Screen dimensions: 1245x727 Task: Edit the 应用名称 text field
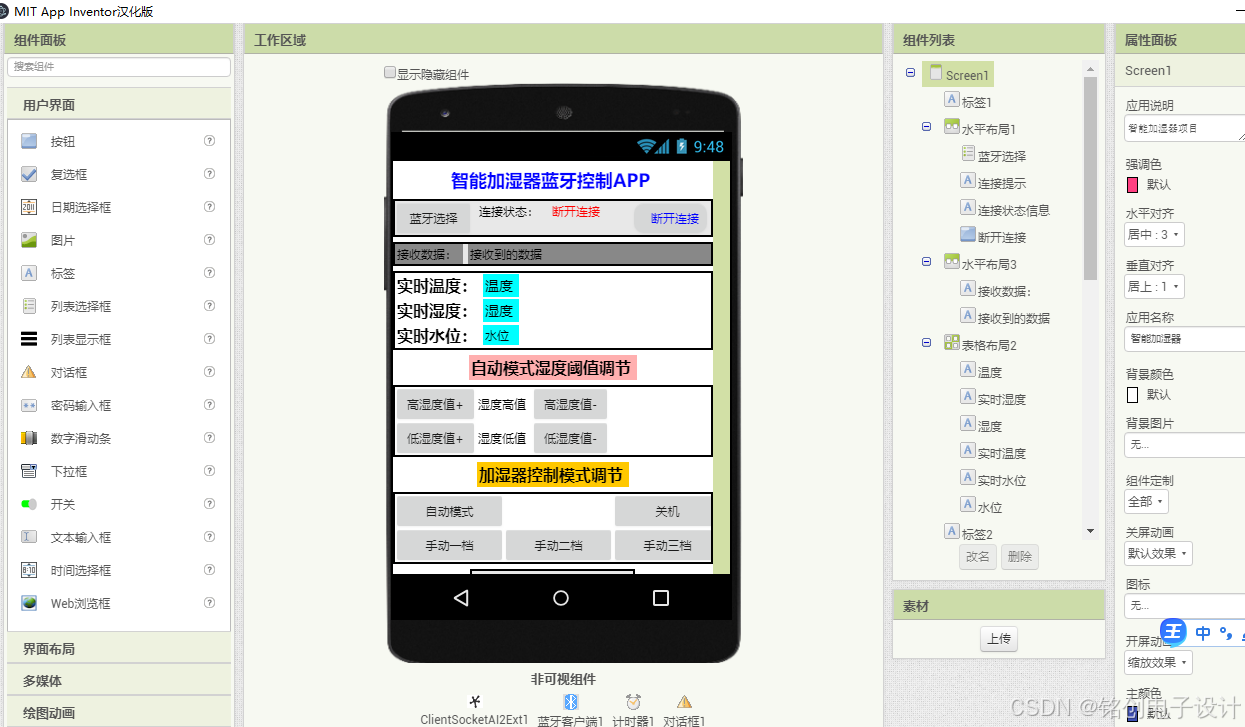click(1184, 339)
